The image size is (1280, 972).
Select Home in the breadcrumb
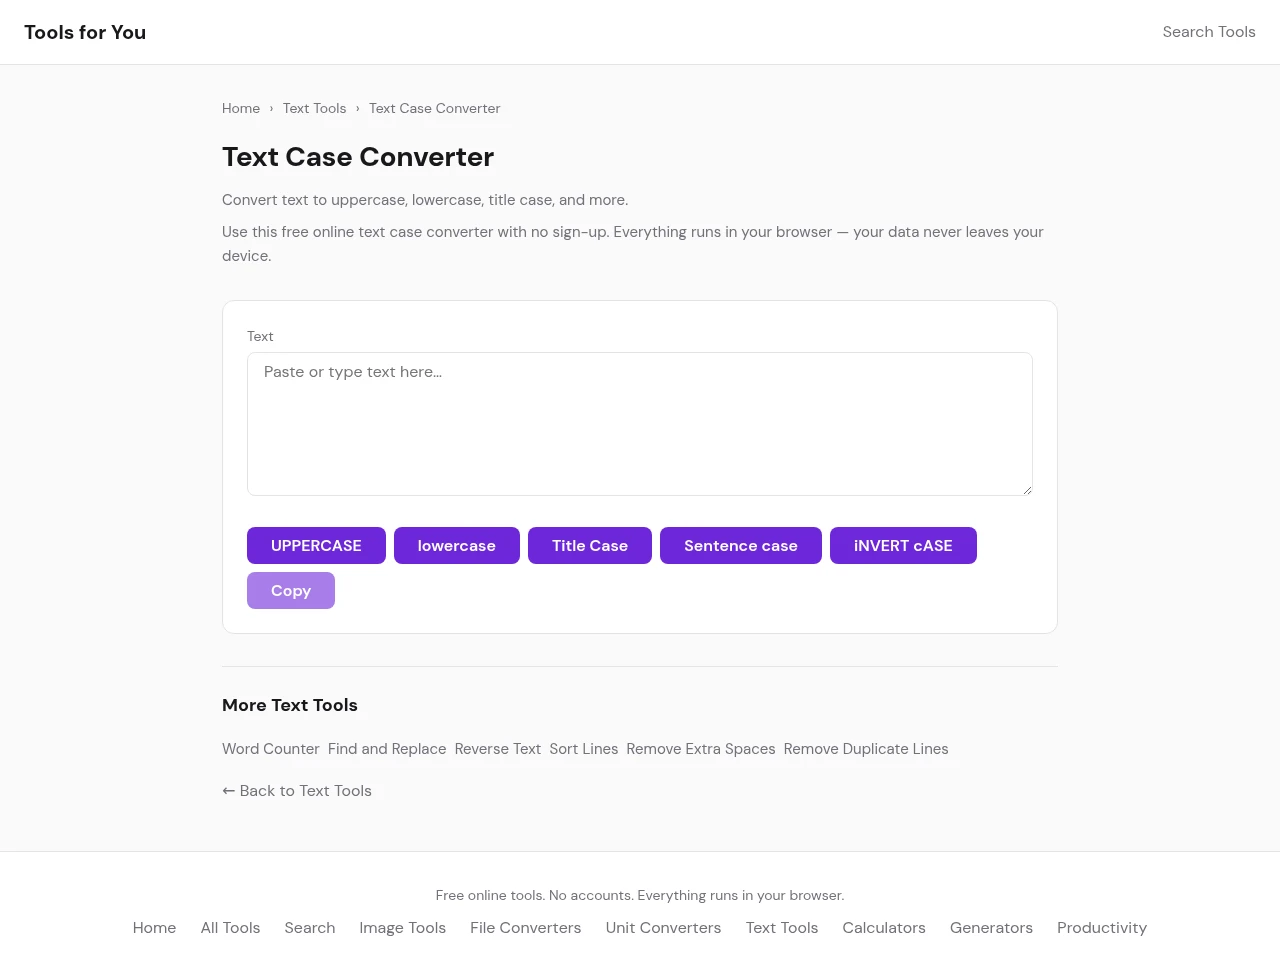click(241, 108)
